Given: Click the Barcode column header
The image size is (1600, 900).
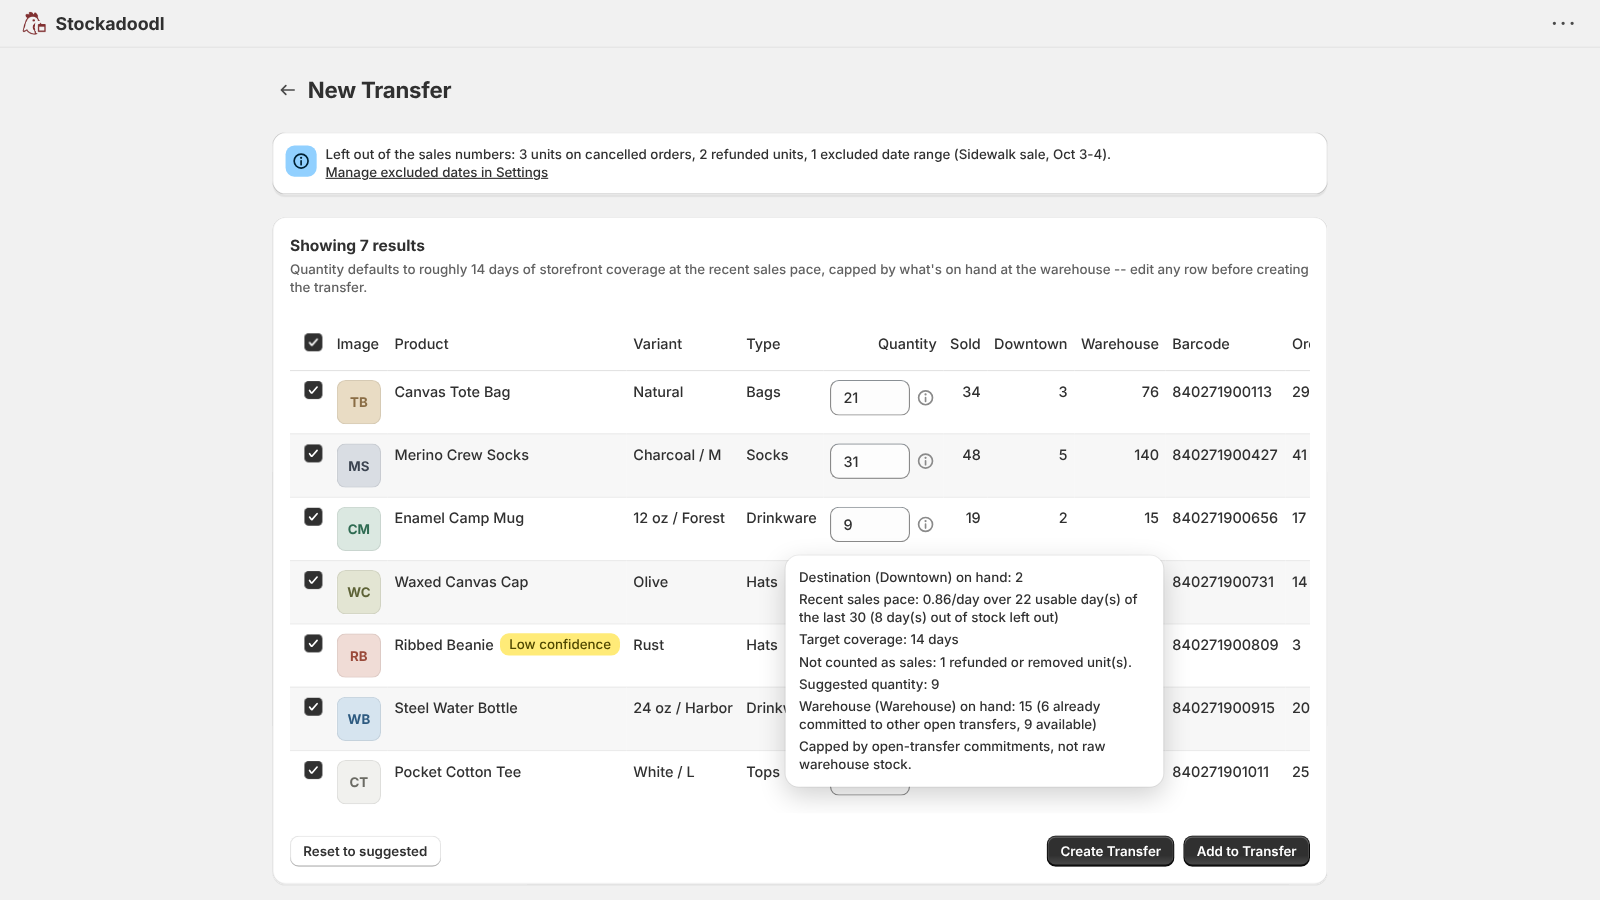Looking at the screenshot, I should 1201,344.
